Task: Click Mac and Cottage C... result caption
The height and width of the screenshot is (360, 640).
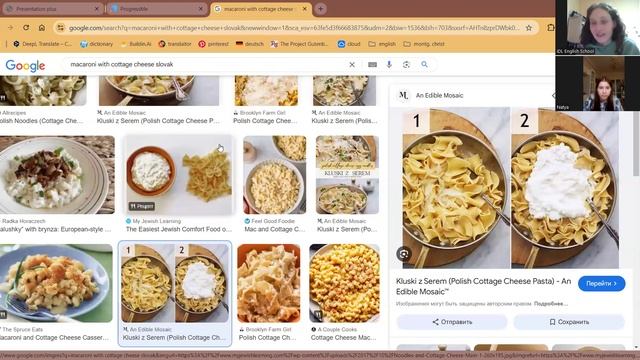Action: coord(275,229)
